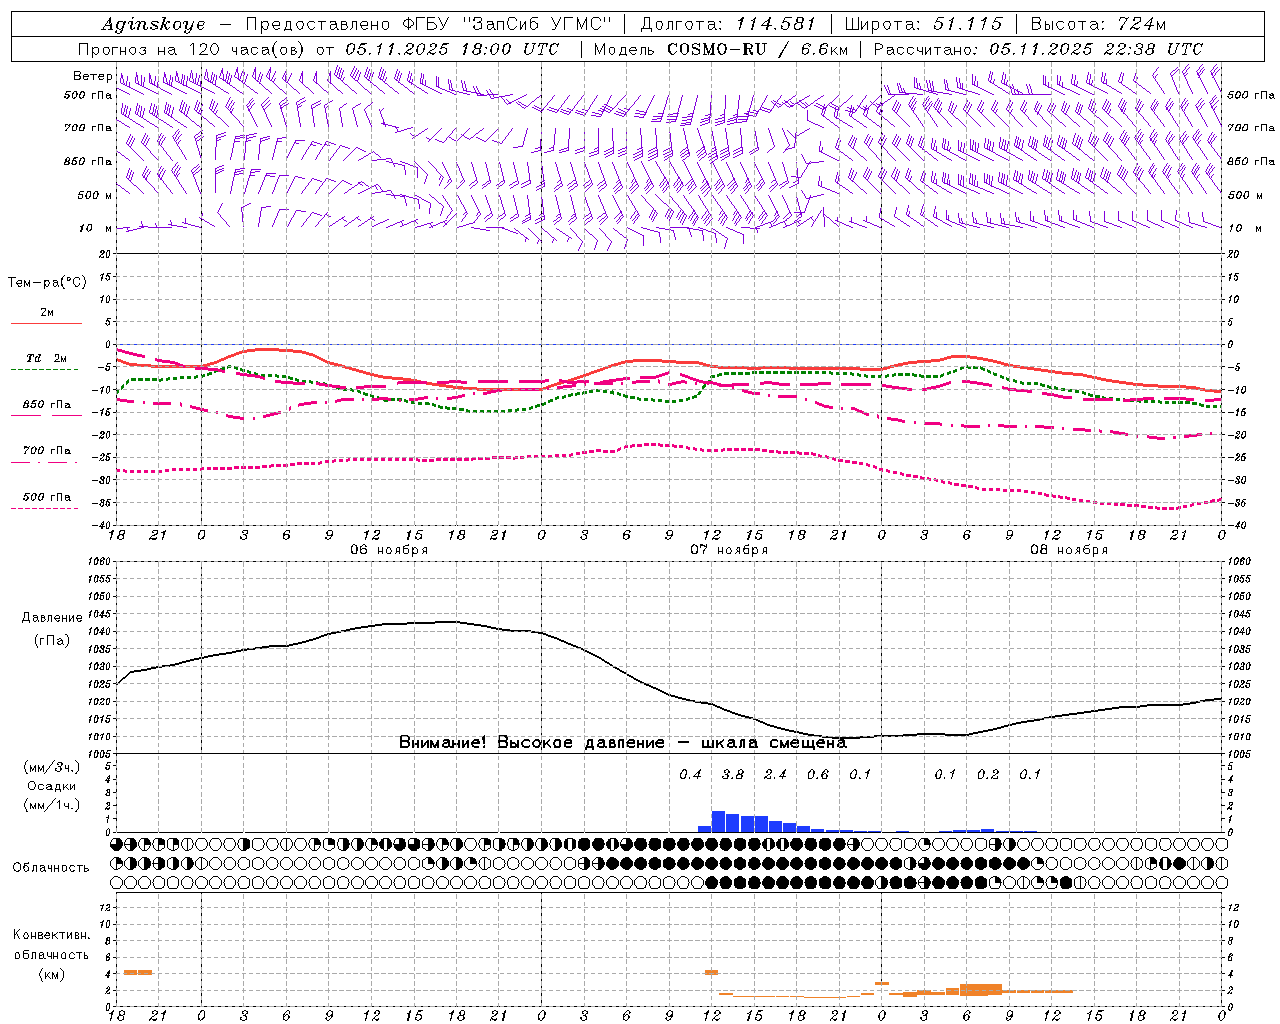Click the "06 ноября" date label
1280x1024 pixels.
(389, 550)
